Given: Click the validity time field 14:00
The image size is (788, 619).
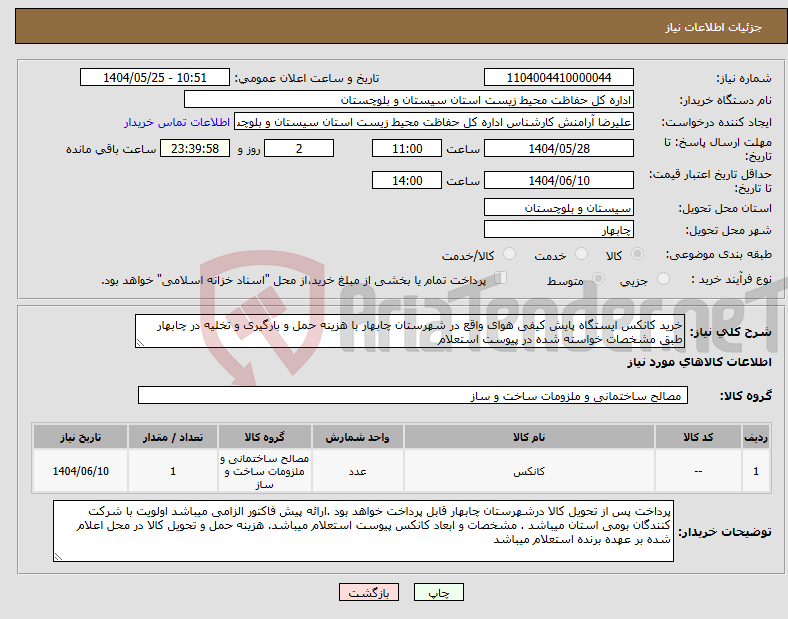Looking at the screenshot, I should click(x=407, y=180).
